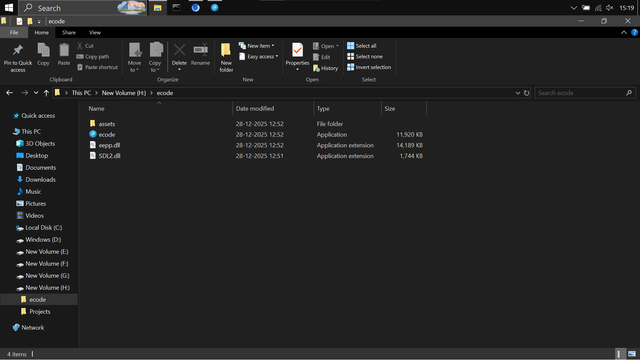Switch to large icons view
640x360 pixels.
[x=631, y=354]
